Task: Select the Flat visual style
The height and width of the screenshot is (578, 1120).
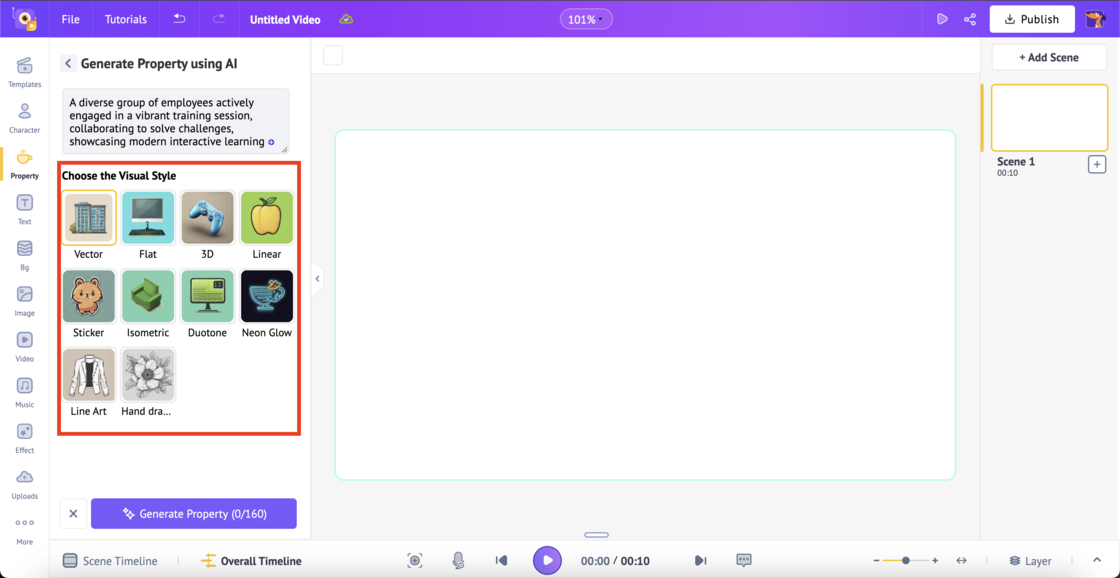Action: (147, 218)
